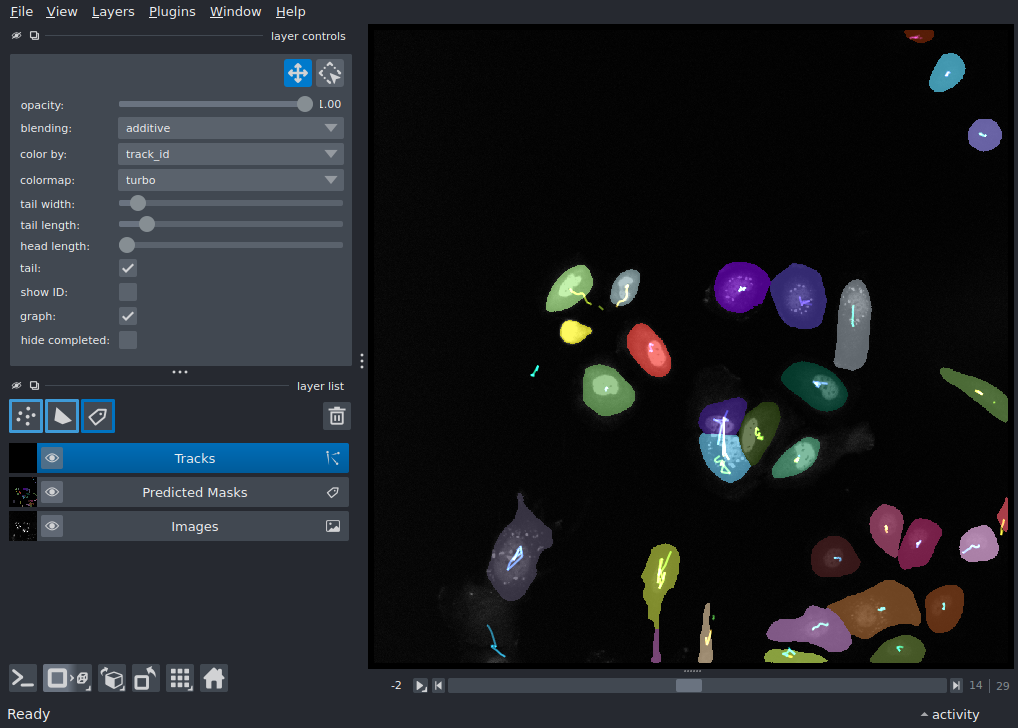
Task: Change the color by dropdown
Action: click(x=230, y=154)
